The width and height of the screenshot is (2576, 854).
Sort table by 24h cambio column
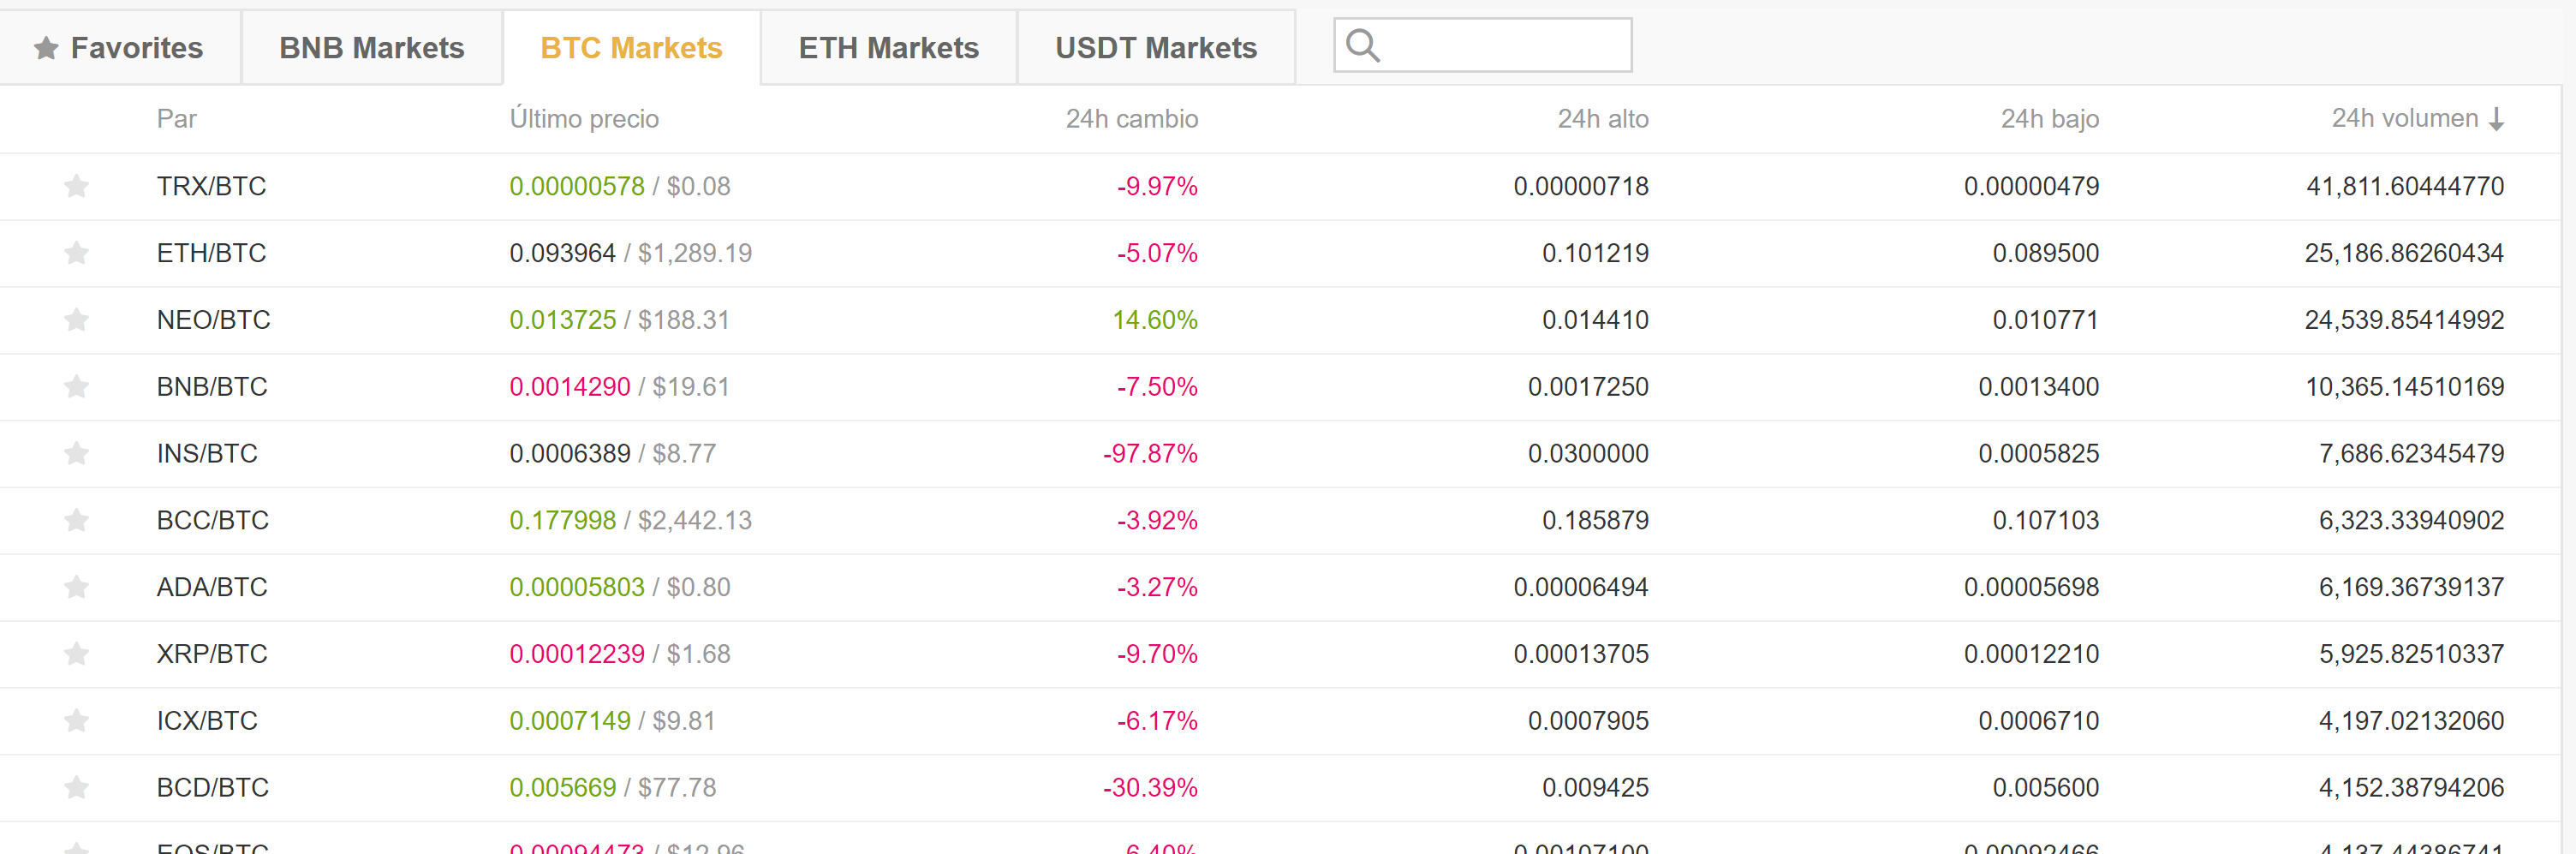1131,119
